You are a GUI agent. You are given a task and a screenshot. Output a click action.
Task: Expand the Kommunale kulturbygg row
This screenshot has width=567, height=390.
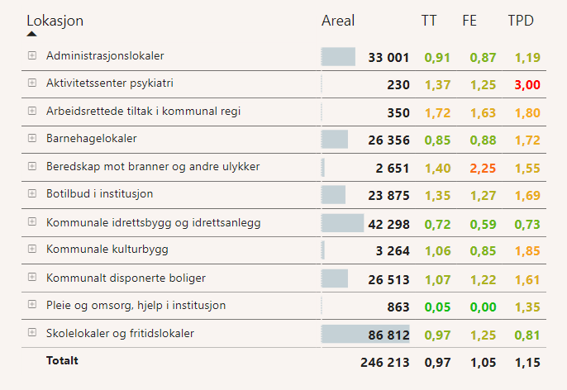coord(32,249)
